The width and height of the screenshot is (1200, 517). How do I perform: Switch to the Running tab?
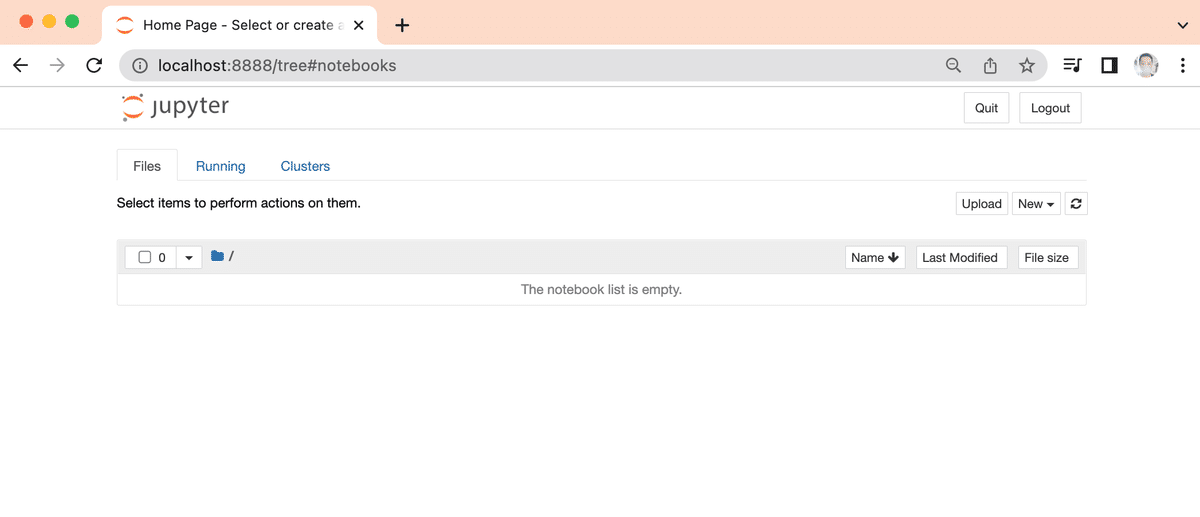221,166
